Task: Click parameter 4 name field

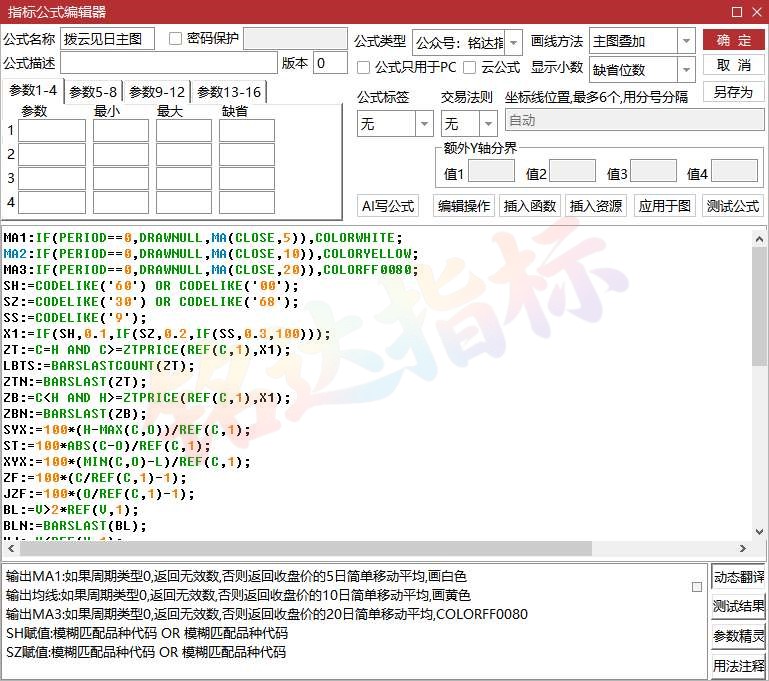Action: (52, 202)
